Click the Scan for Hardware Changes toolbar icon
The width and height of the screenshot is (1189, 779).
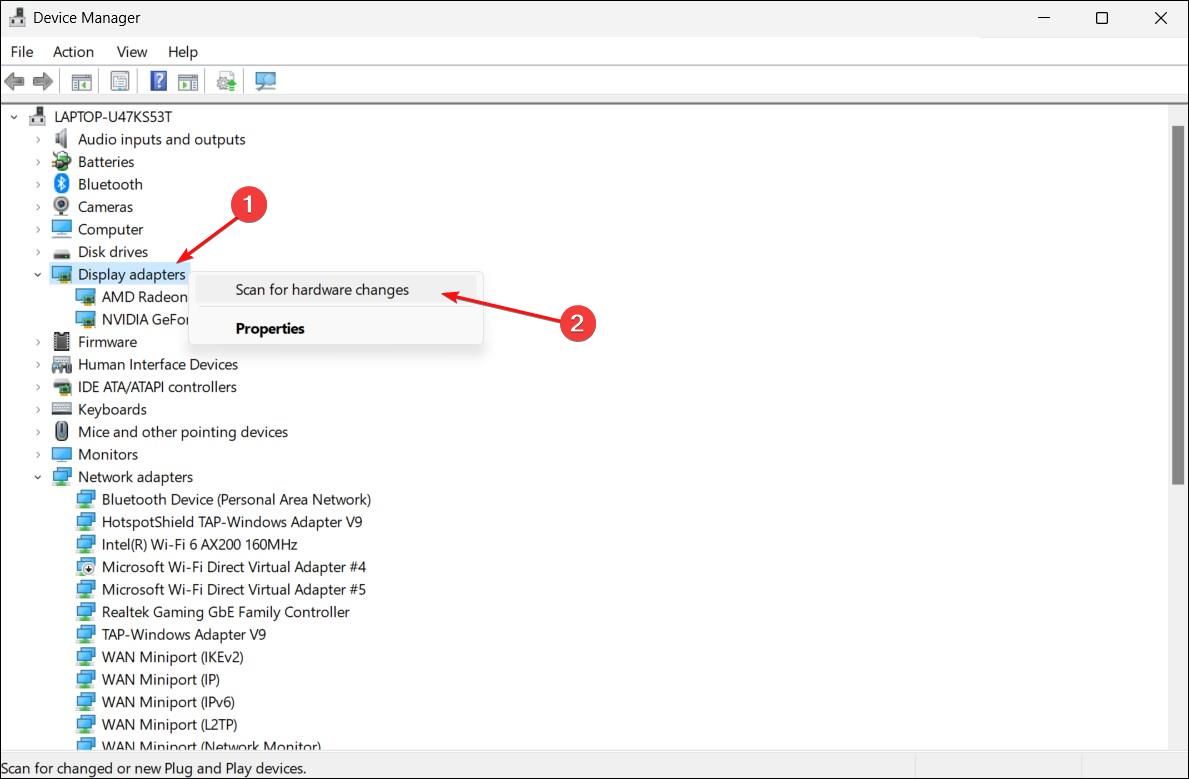pos(265,80)
